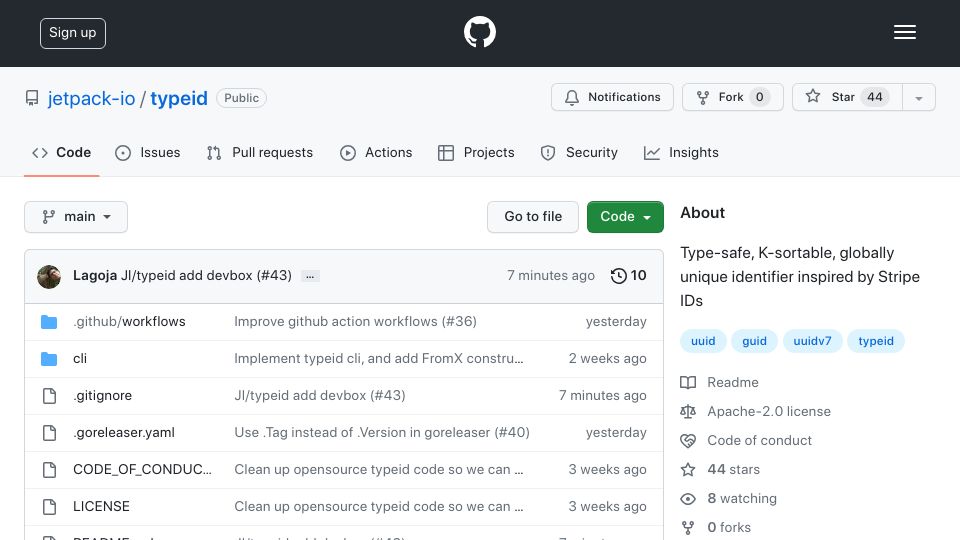Screen dimensions: 960x540
Task: Click the .goreleaser.yaml file icon
Action: 50,433
